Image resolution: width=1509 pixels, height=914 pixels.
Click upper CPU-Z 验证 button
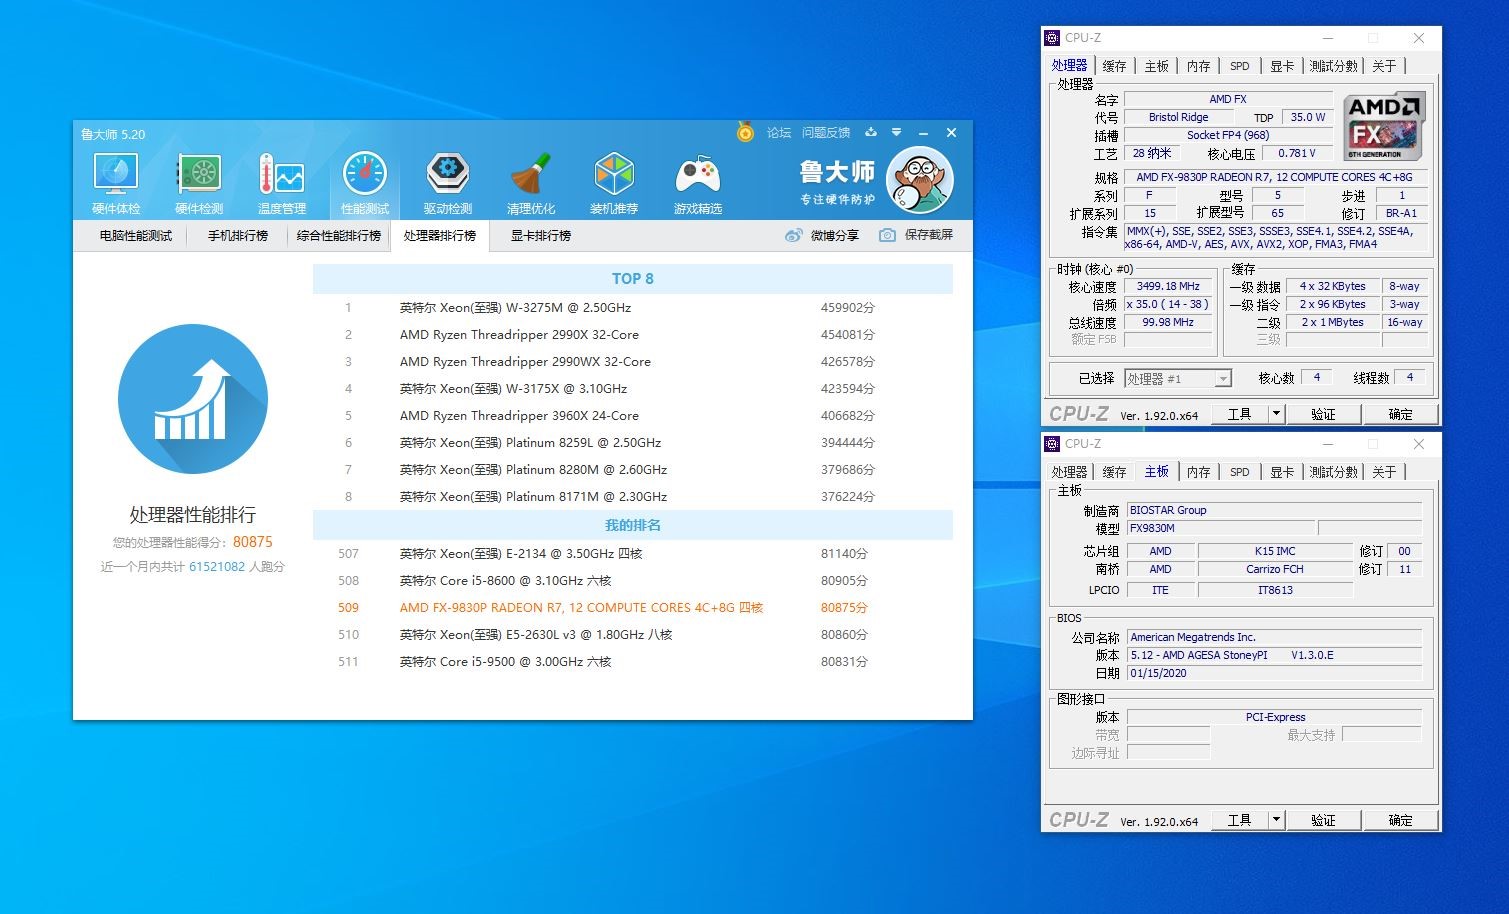[1323, 414]
